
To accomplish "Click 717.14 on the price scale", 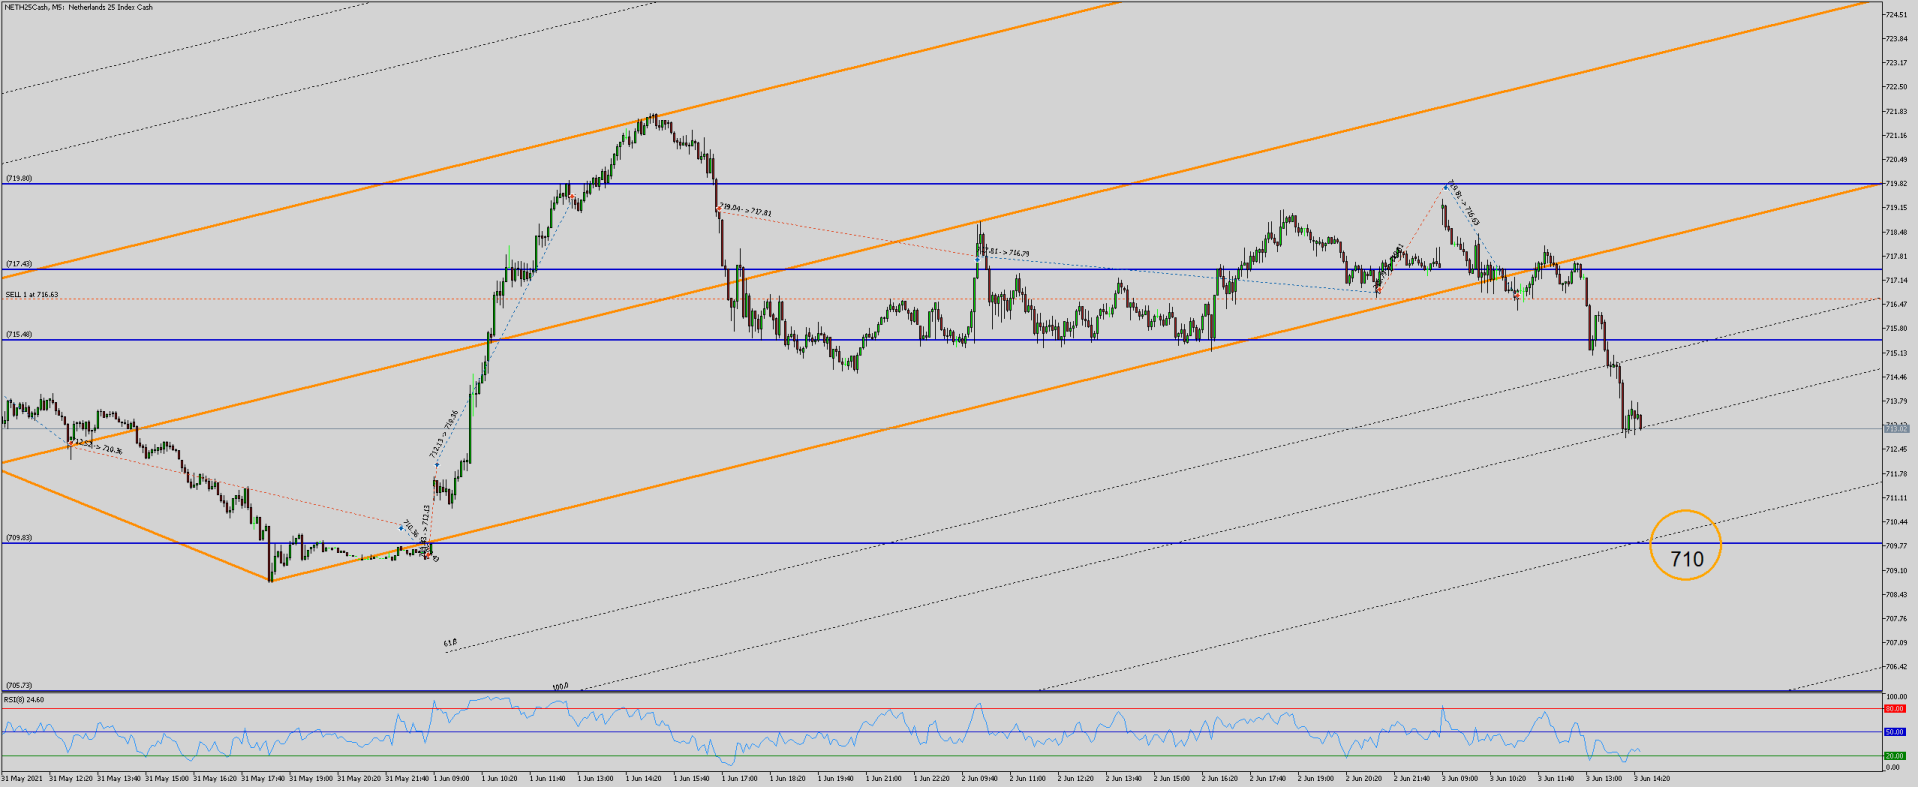I will 1894,280.
